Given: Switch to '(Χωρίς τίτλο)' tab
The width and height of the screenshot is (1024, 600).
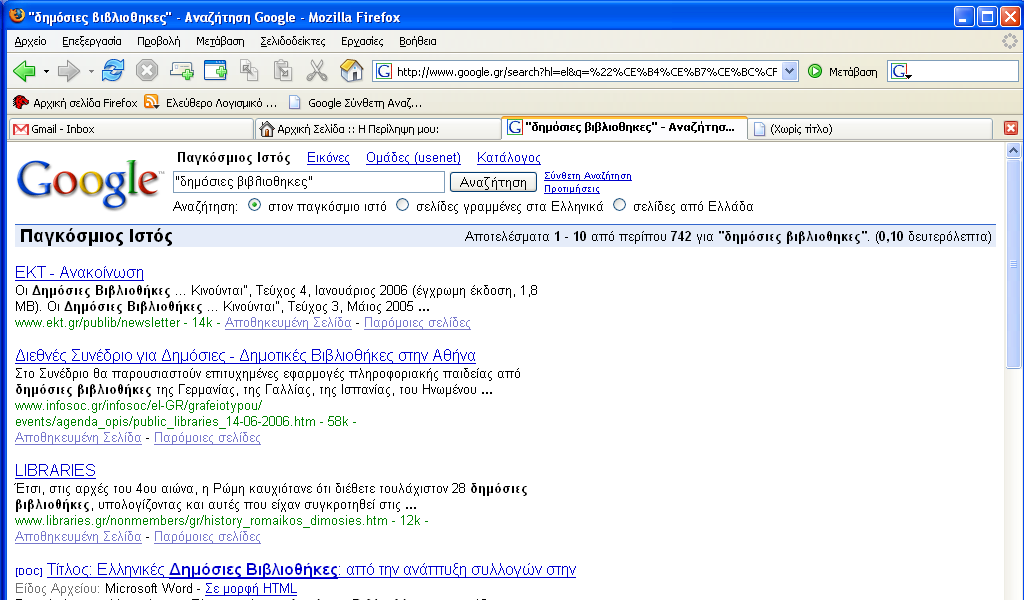Looking at the screenshot, I should 870,129.
